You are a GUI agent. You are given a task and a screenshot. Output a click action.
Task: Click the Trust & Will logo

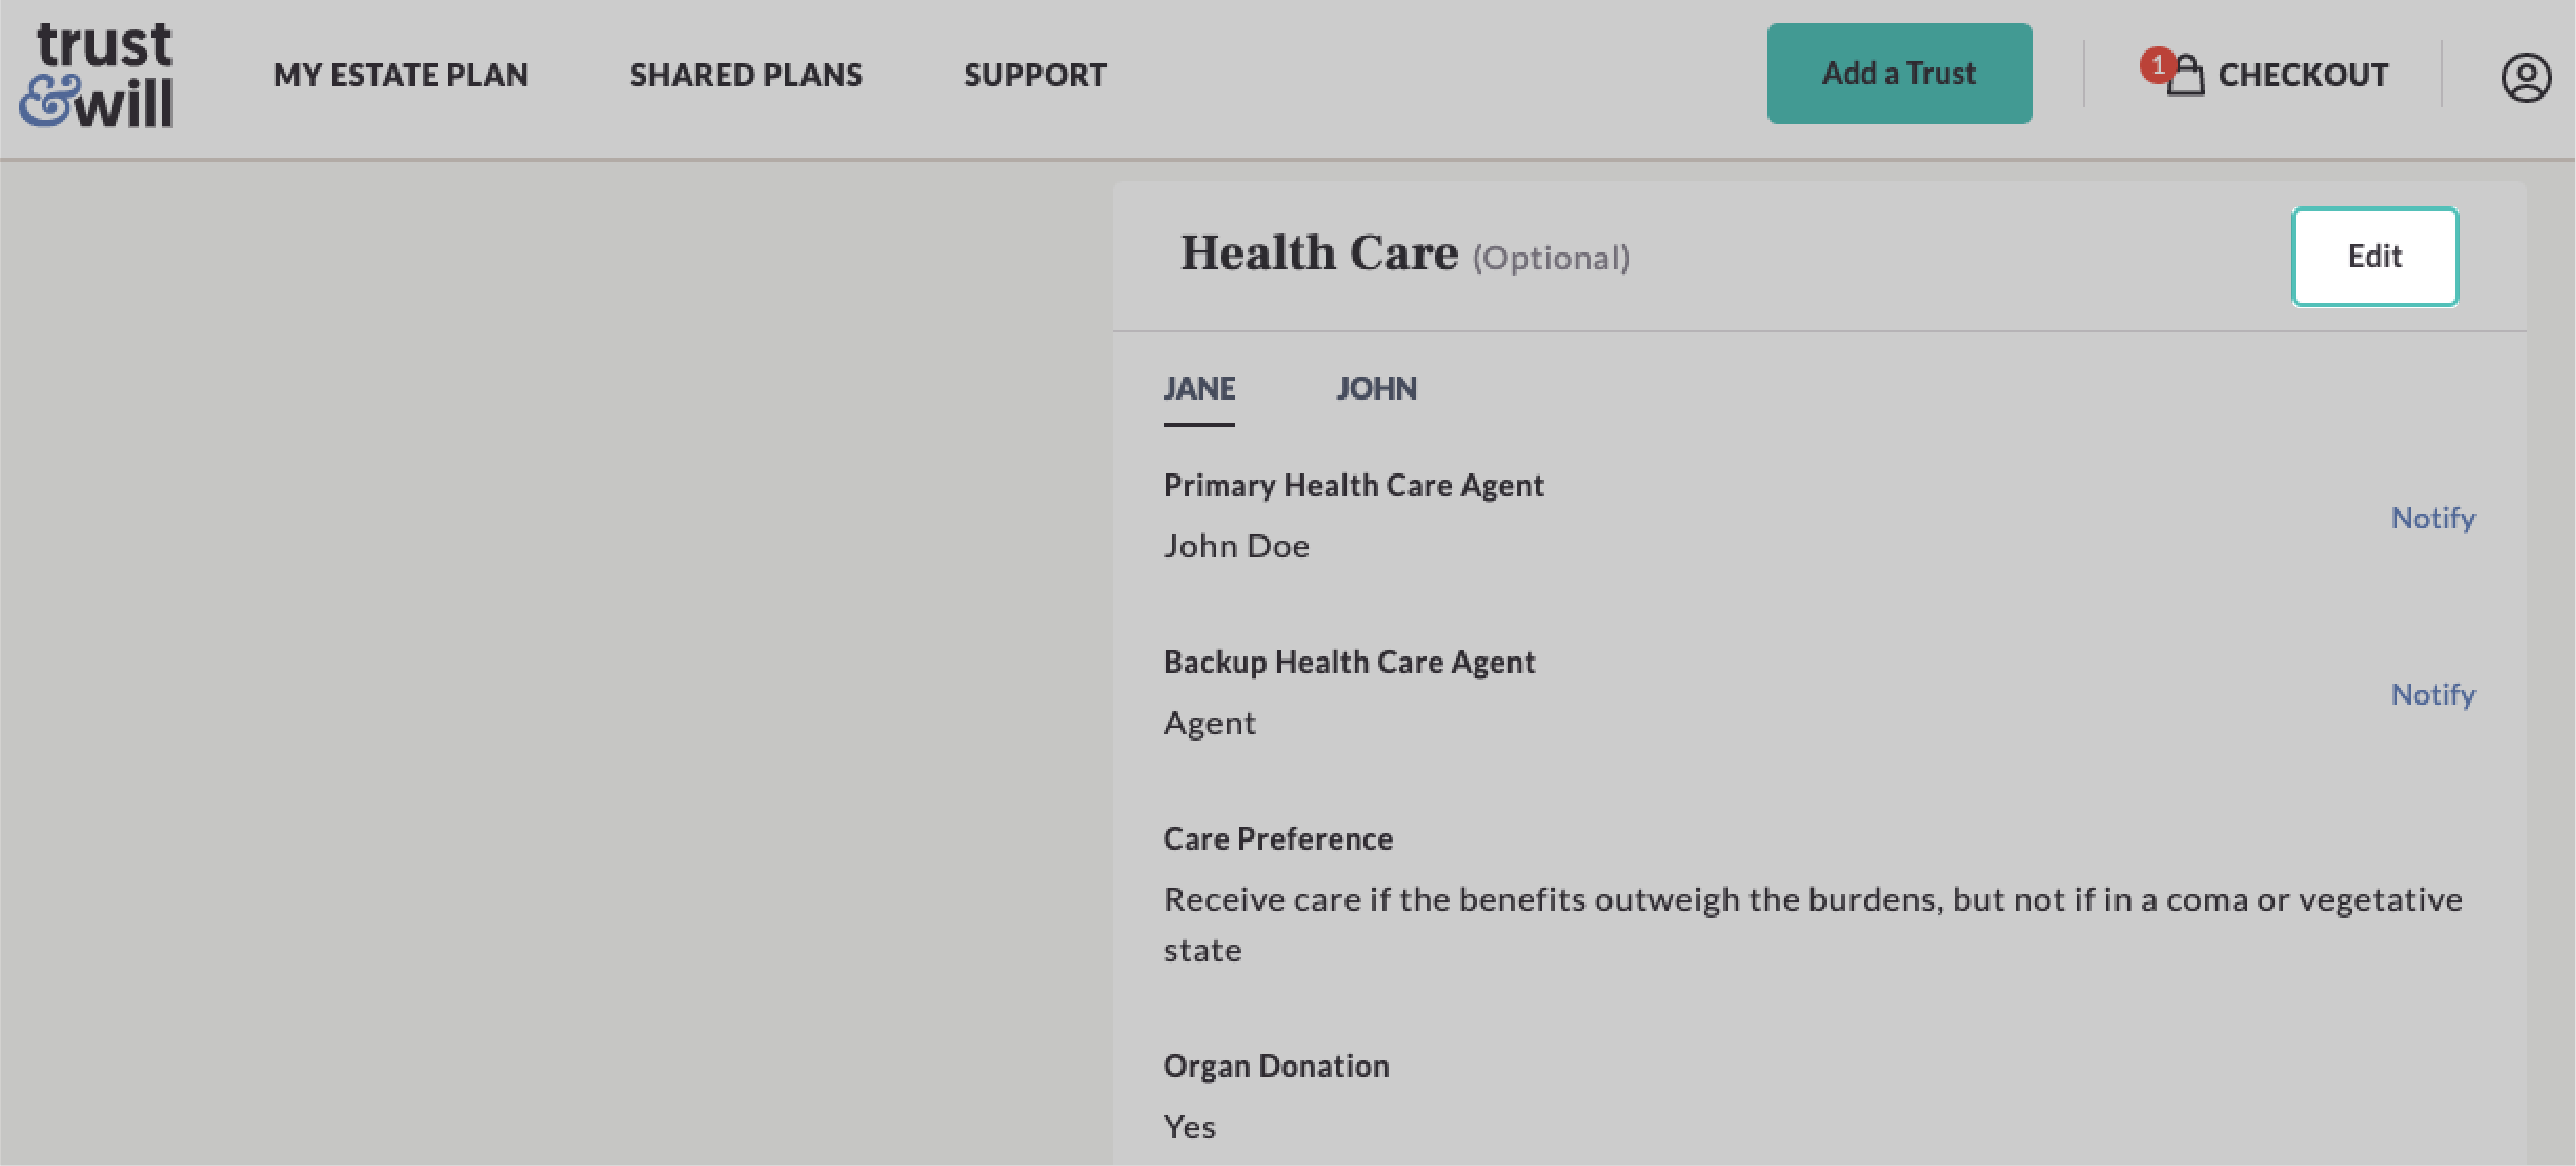click(96, 75)
